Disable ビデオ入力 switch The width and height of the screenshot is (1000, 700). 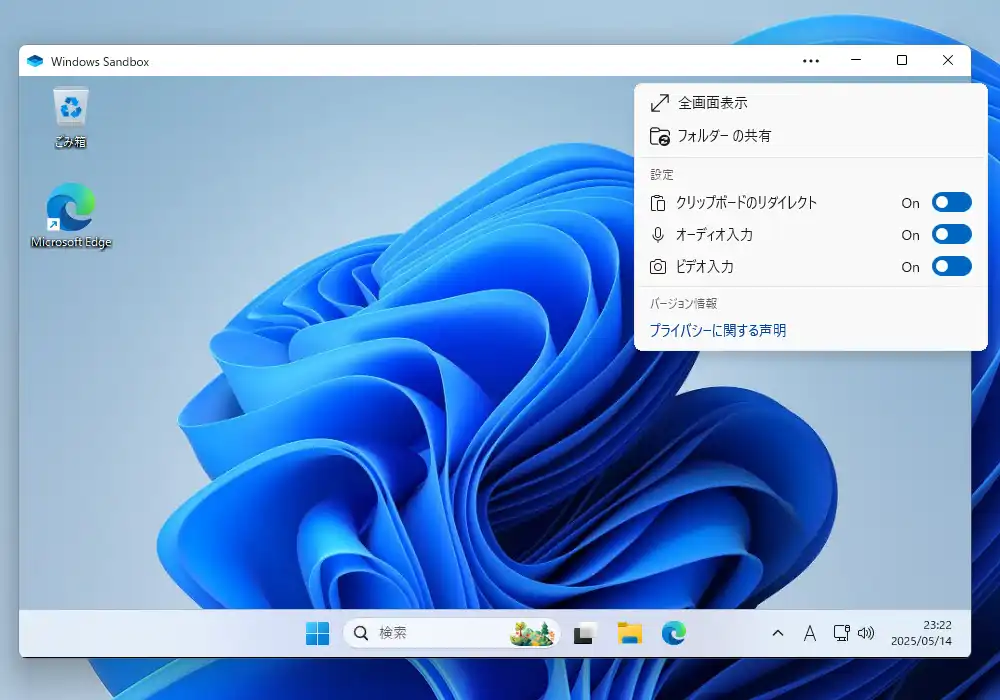[952, 266]
